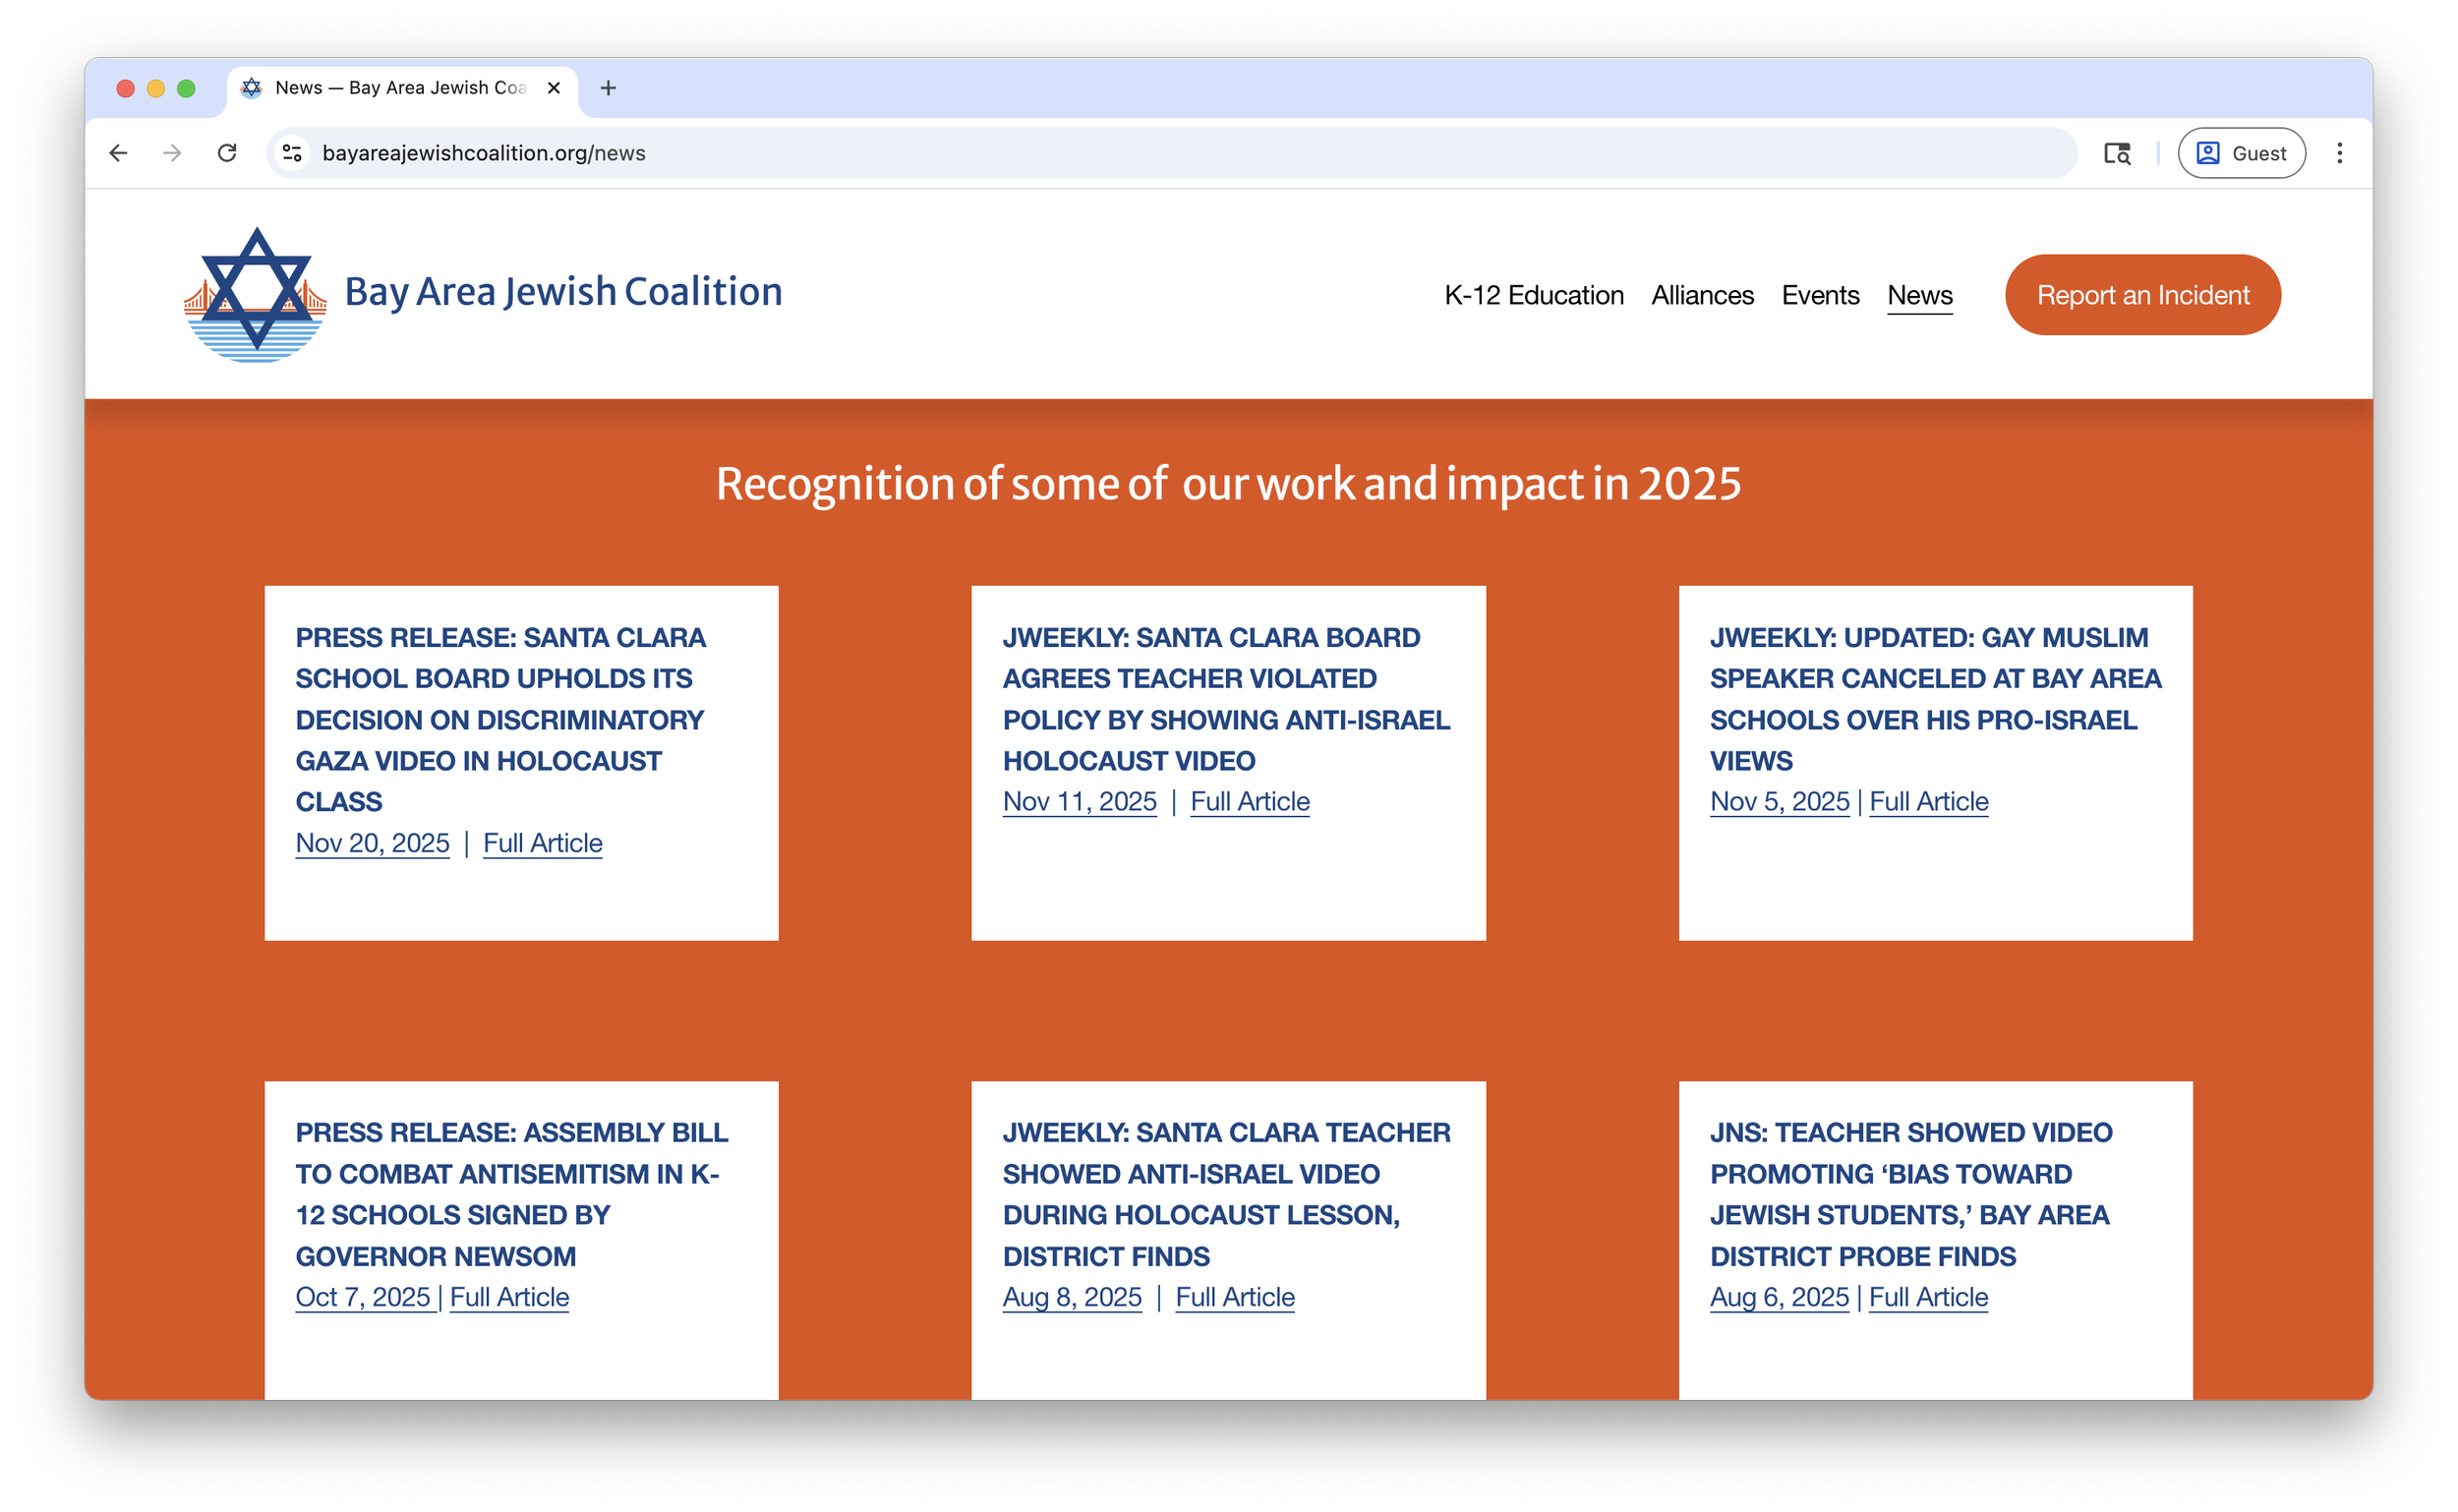Image resolution: width=2458 pixels, height=1512 pixels.
Task: Click the Nov 11, 2025 date link
Action: (x=1079, y=802)
